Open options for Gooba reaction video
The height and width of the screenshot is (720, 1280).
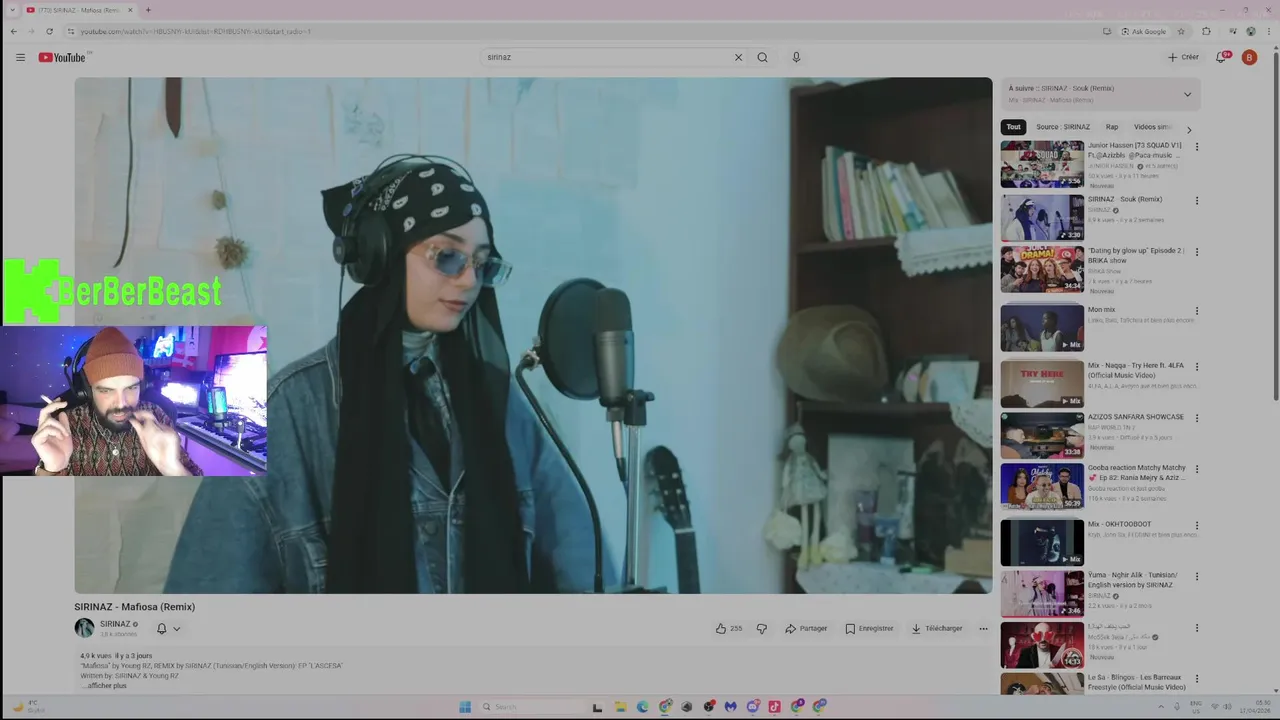pos(1196,469)
